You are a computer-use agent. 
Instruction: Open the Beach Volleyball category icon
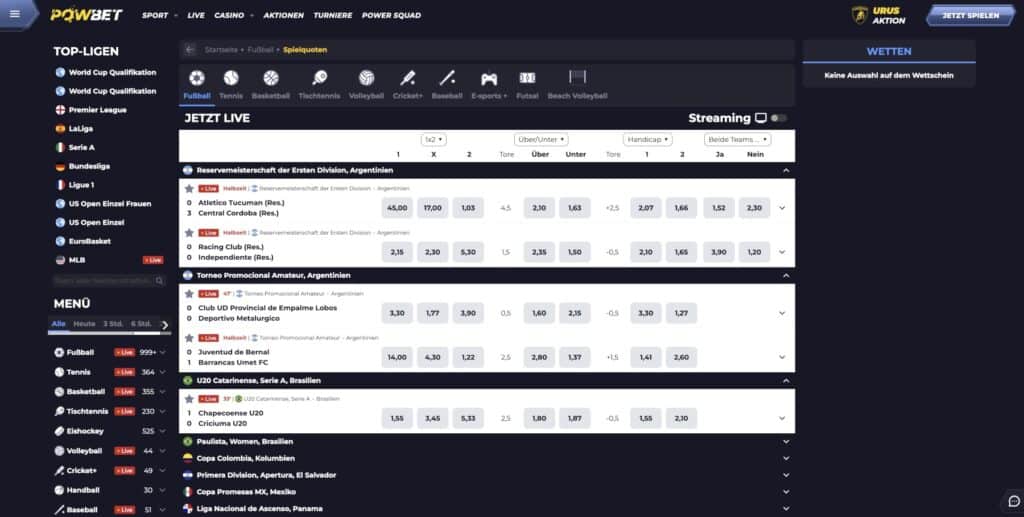577,78
